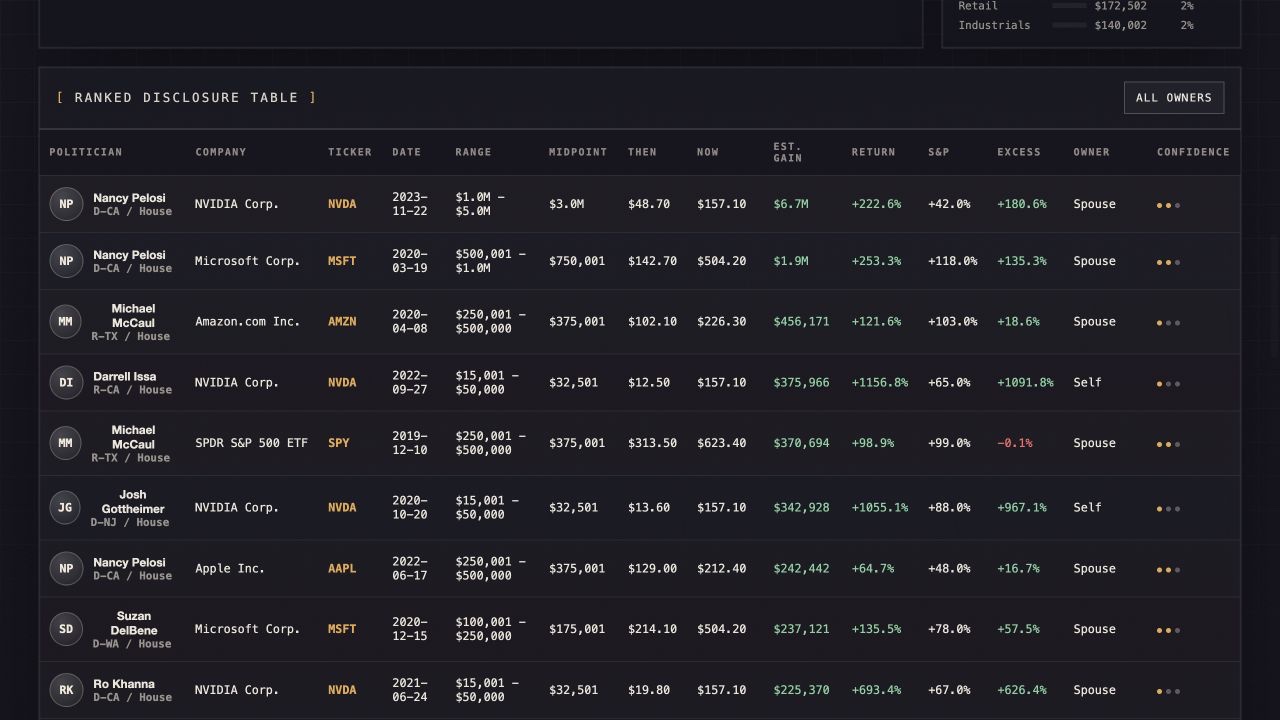Sort table by the EXCESS column header
Viewport: 1280px width, 720px height.
[1019, 152]
